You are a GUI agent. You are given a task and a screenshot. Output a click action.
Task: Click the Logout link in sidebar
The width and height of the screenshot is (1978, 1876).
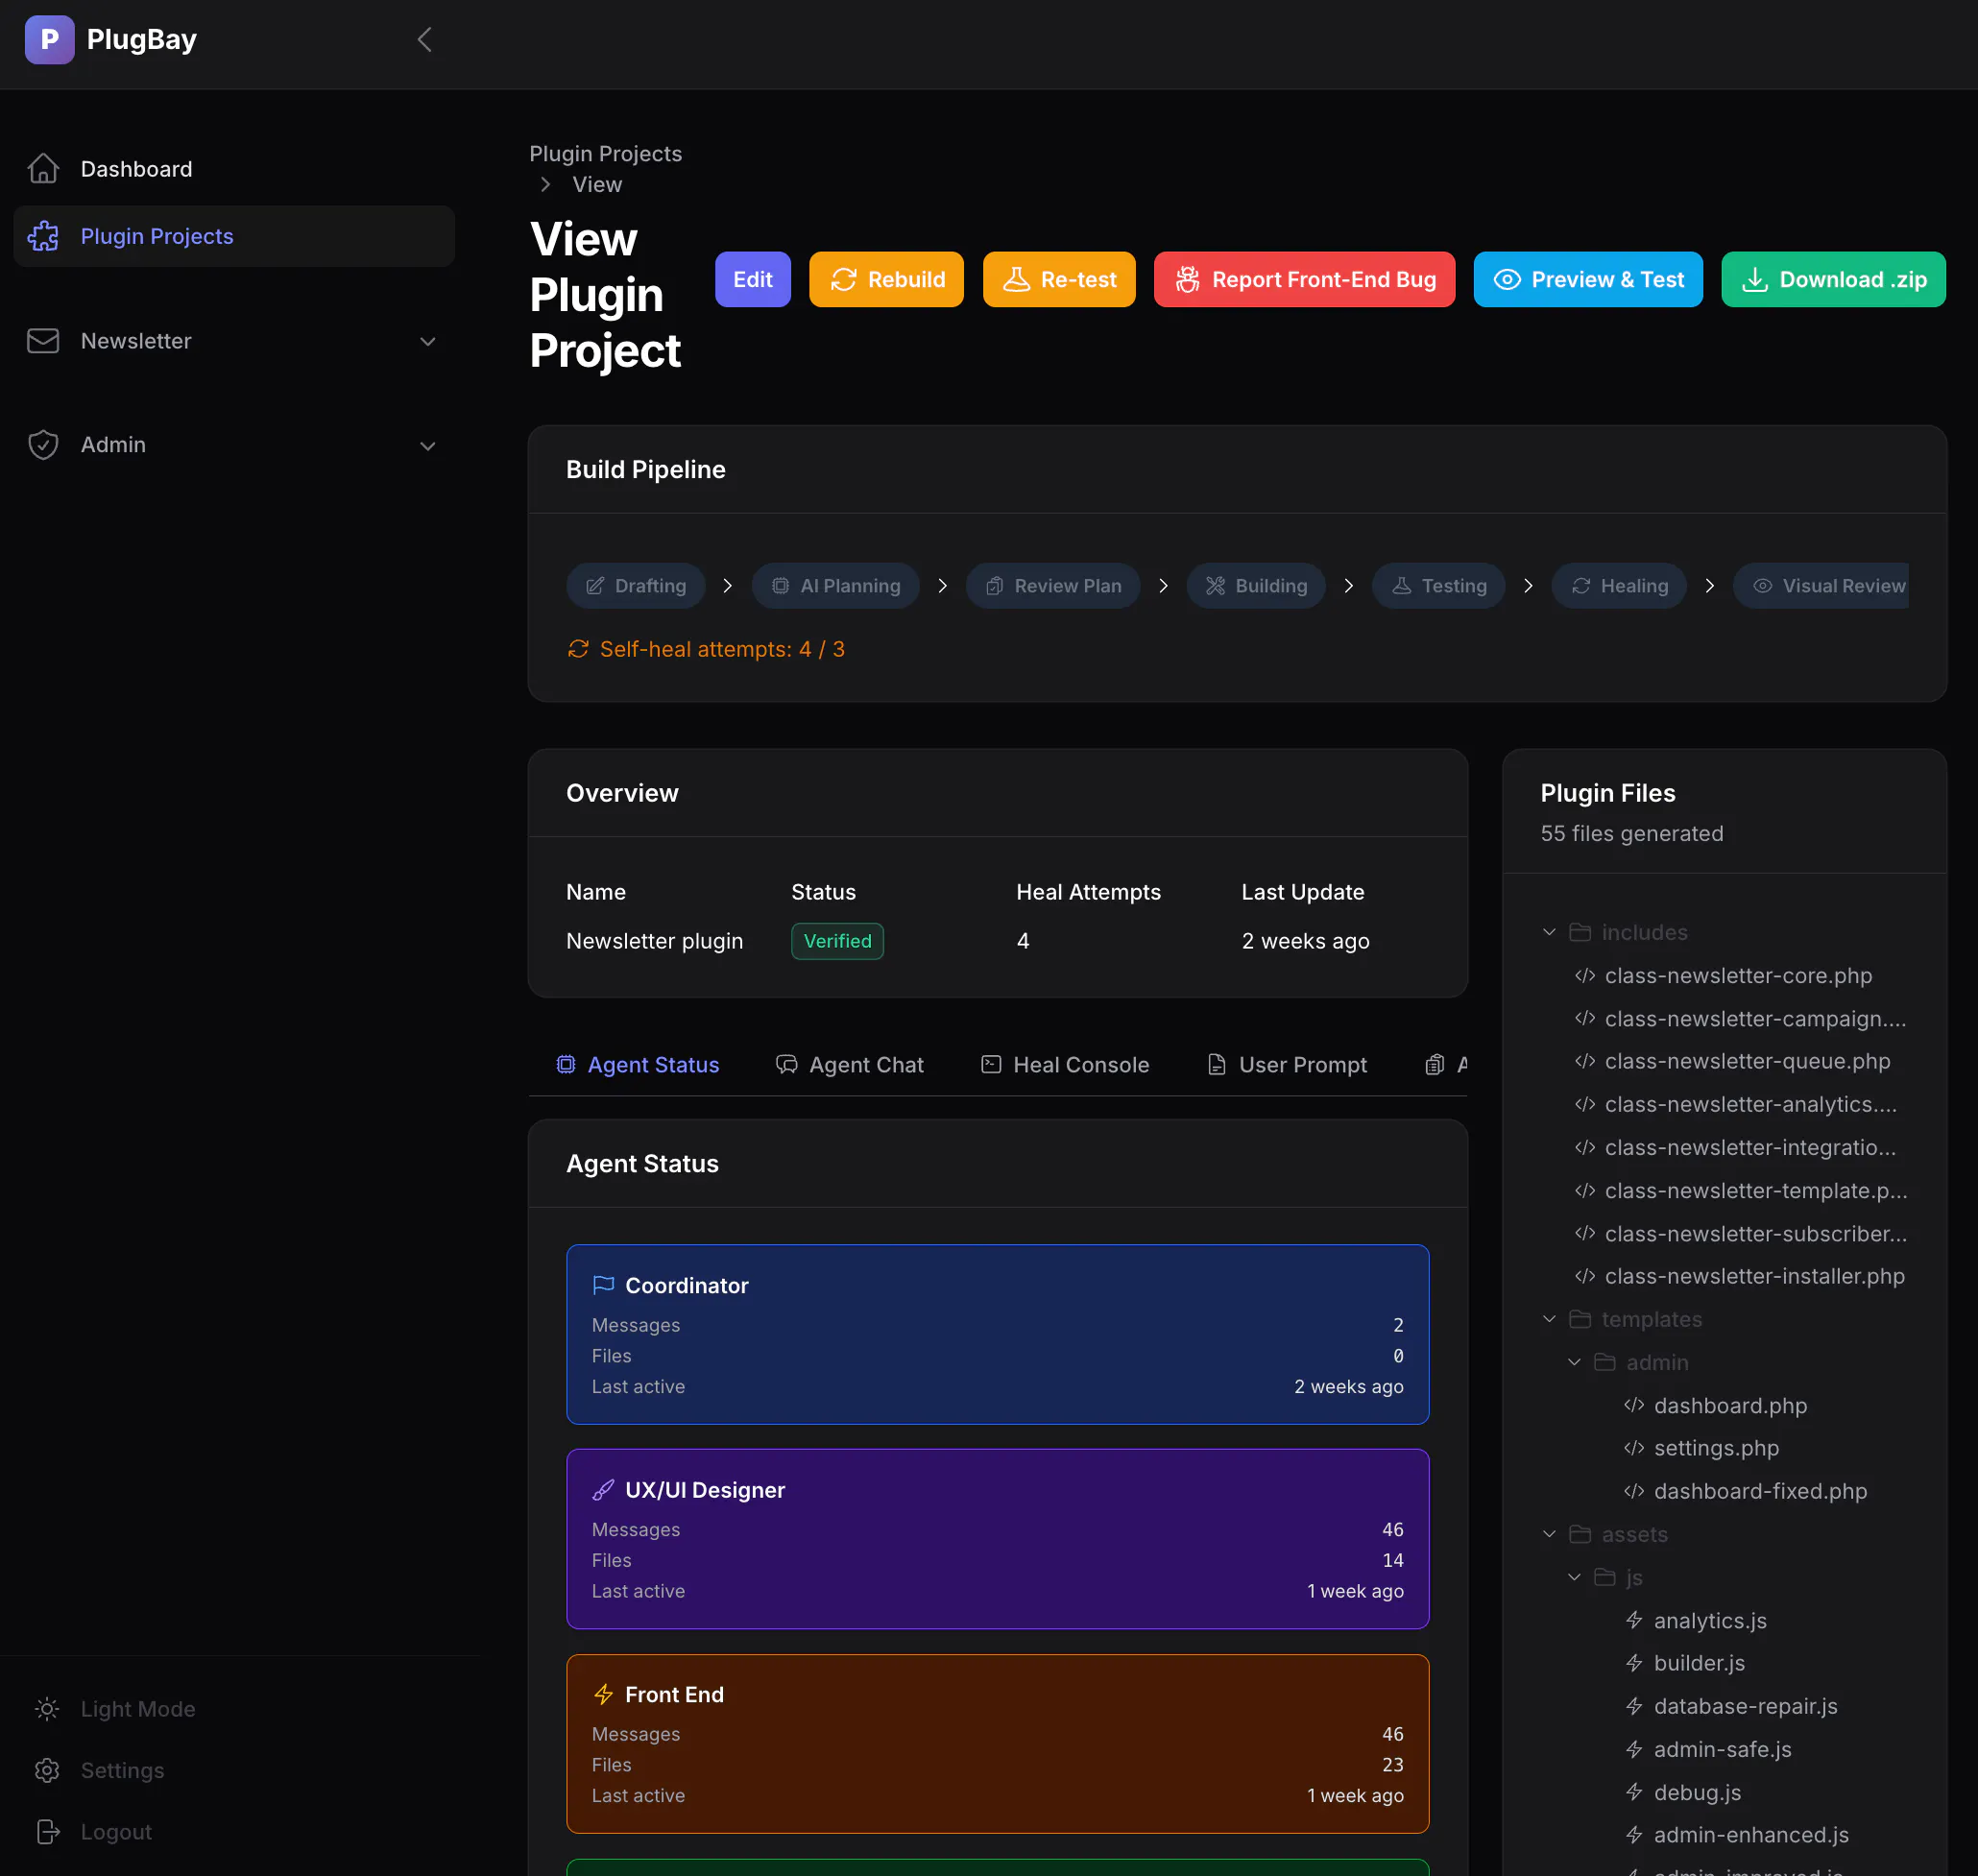[x=116, y=1831]
